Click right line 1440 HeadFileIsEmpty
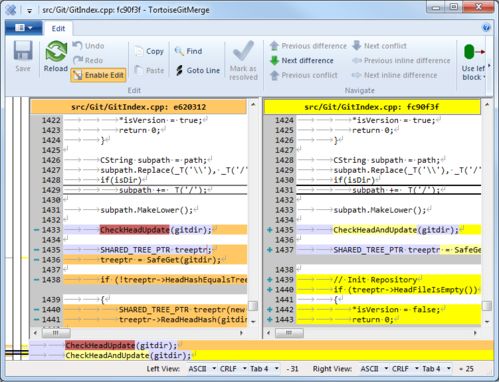Image resolution: width=499 pixels, height=382 pixels. (x=389, y=290)
